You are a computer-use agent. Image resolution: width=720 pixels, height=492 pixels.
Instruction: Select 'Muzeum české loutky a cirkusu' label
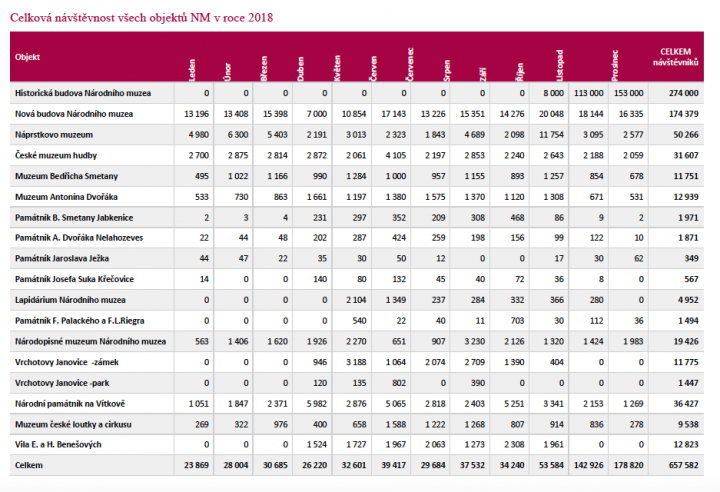[73, 424]
